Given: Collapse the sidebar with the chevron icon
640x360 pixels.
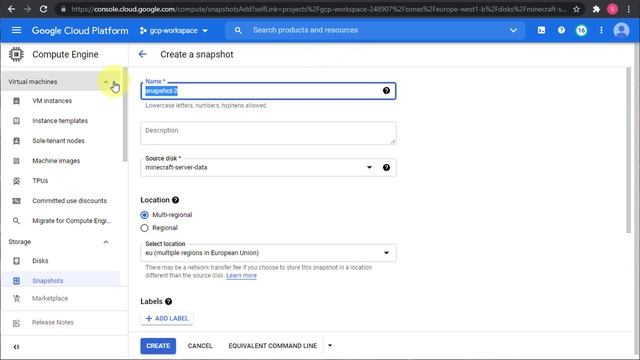Looking at the screenshot, I should pyautogui.click(x=16, y=347).
